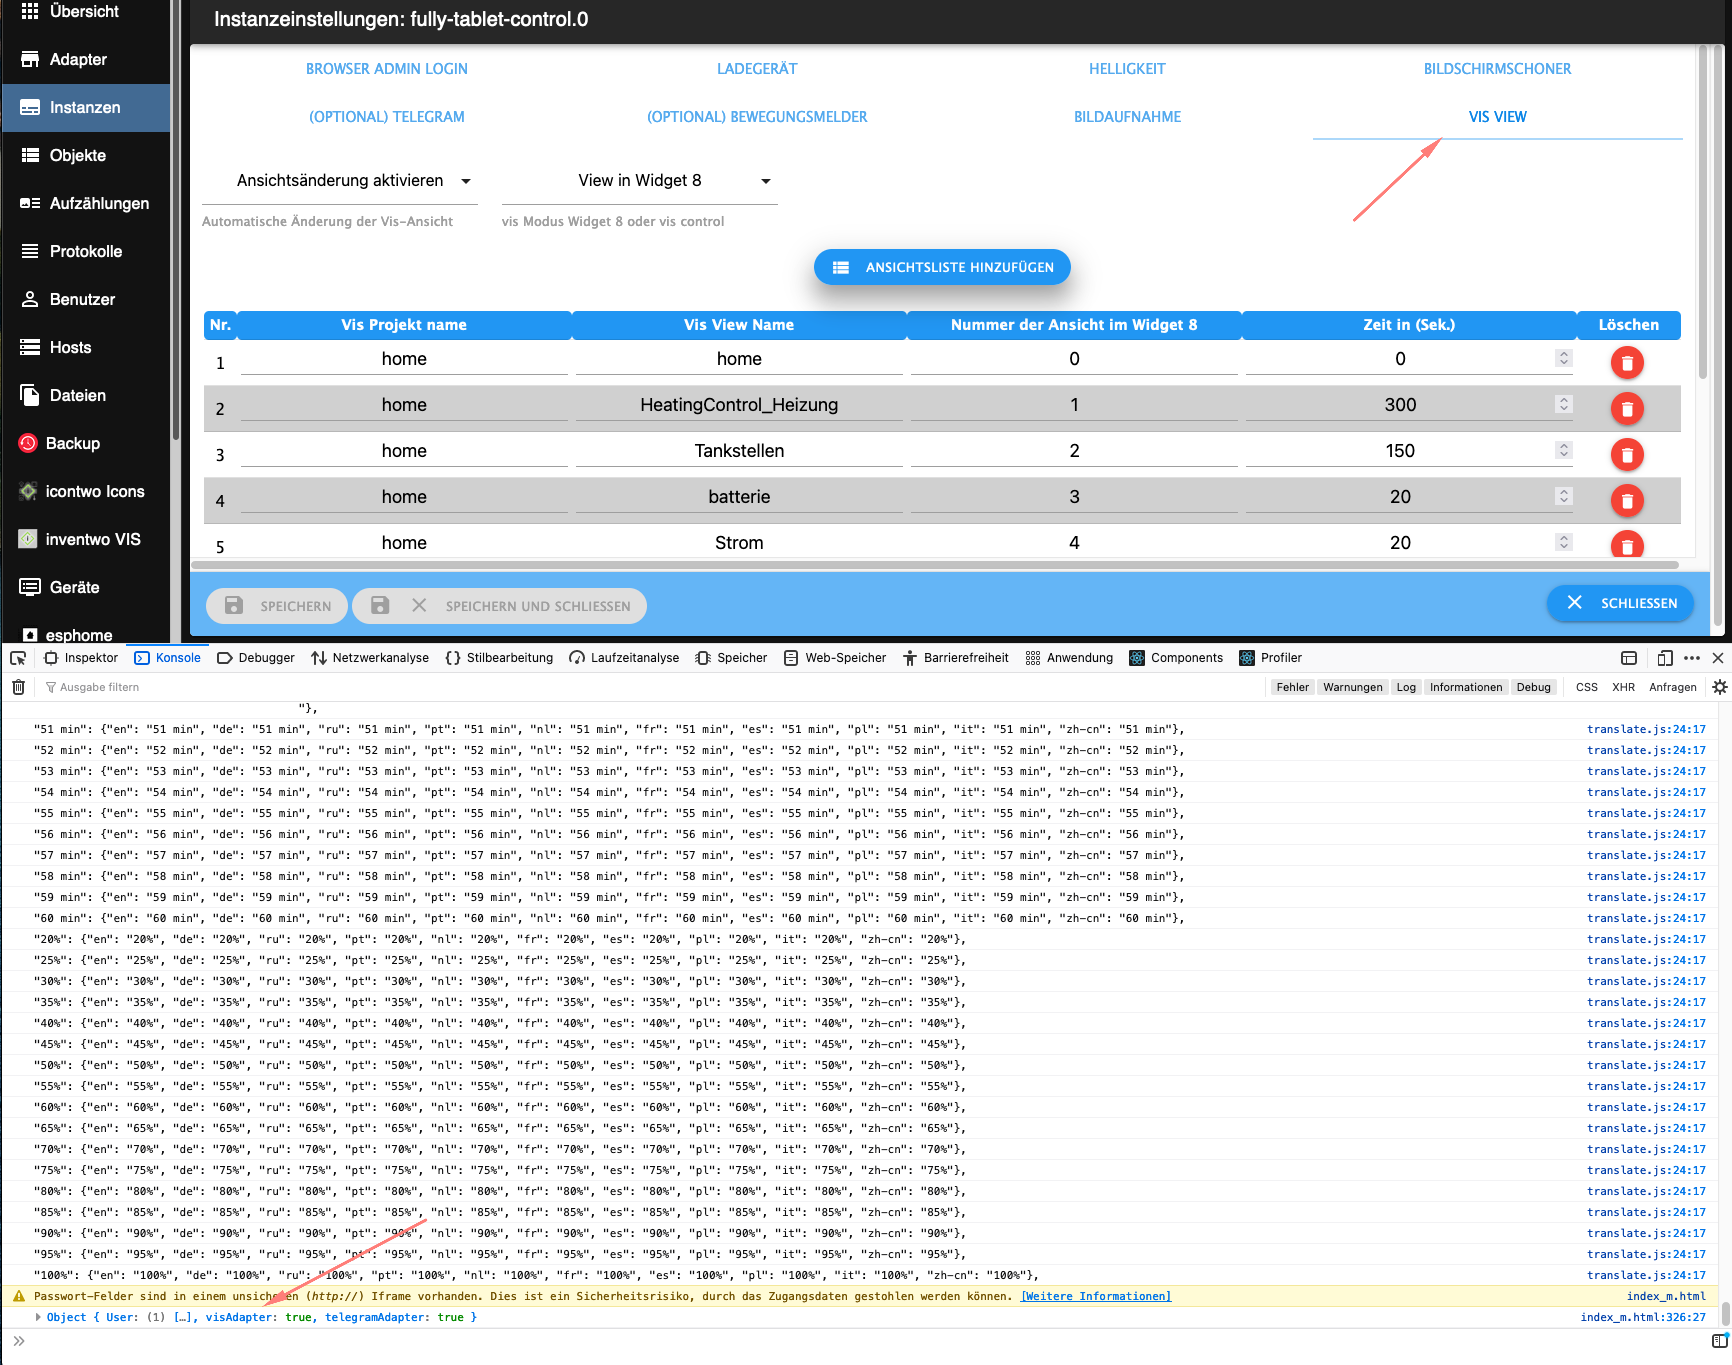Toggle Warnungen console filter
This screenshot has height=1365, width=1732.
pyautogui.click(x=1352, y=687)
